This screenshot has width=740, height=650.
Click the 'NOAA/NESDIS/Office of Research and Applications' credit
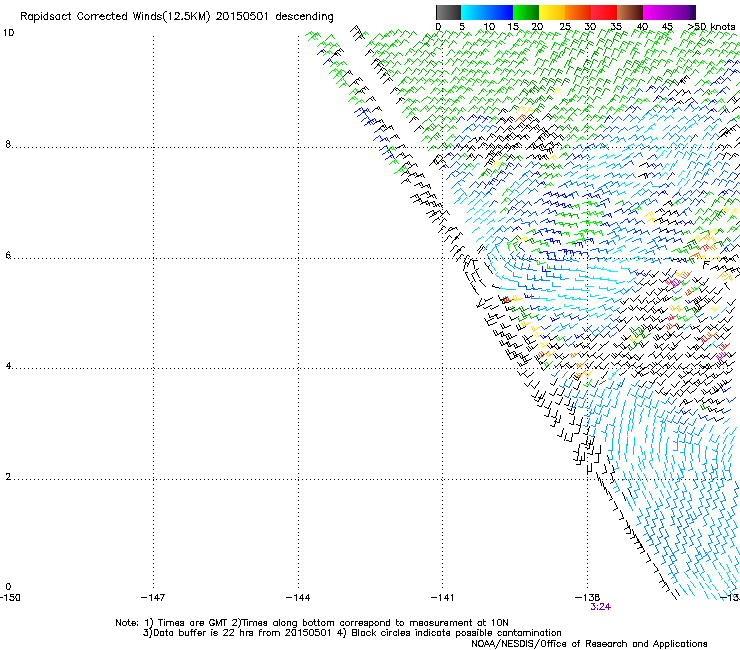pos(589,644)
